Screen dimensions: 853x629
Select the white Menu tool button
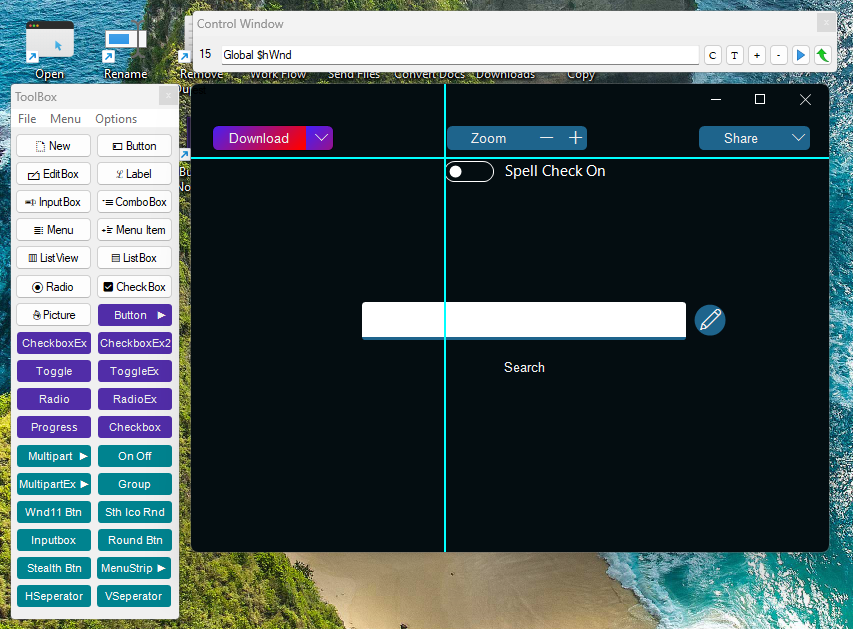click(x=53, y=230)
